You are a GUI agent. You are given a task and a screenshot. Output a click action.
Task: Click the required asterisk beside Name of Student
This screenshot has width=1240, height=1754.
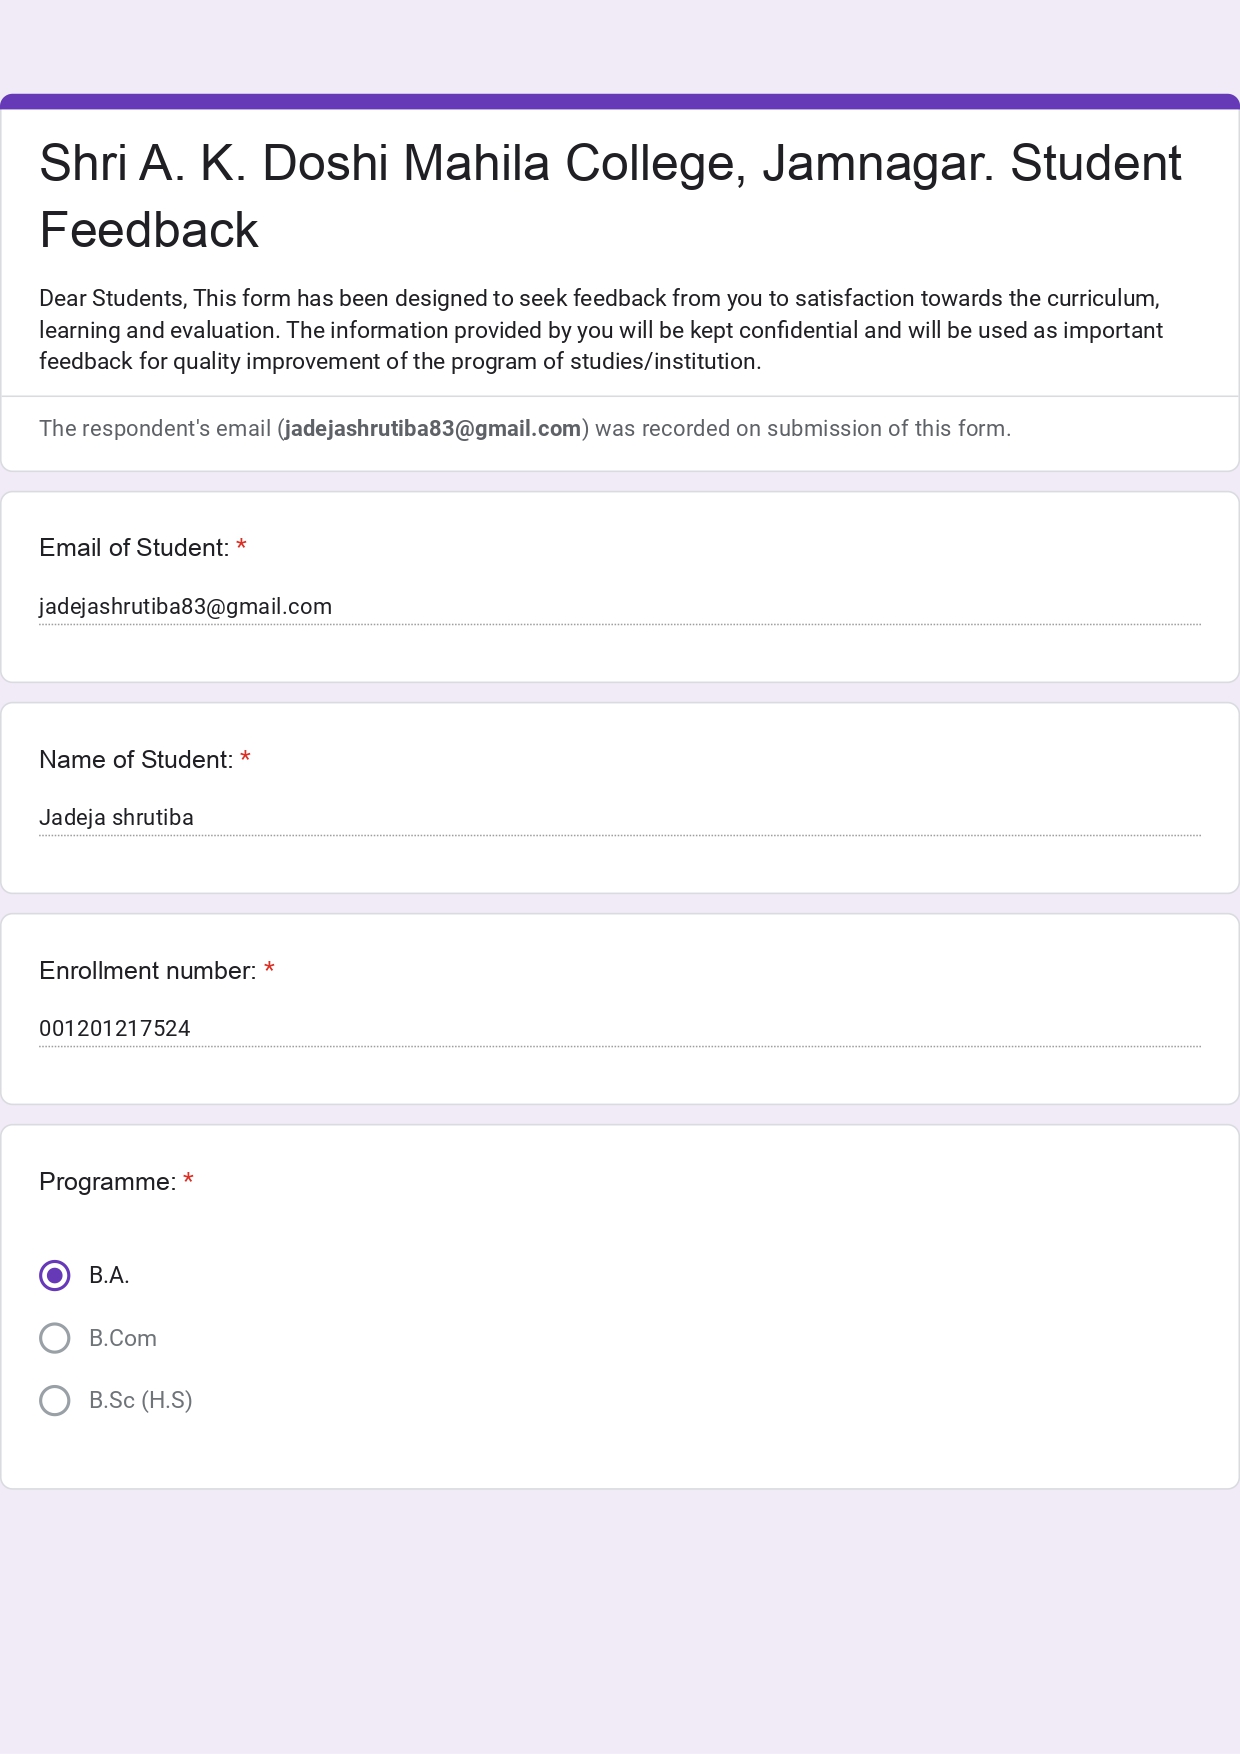[245, 759]
